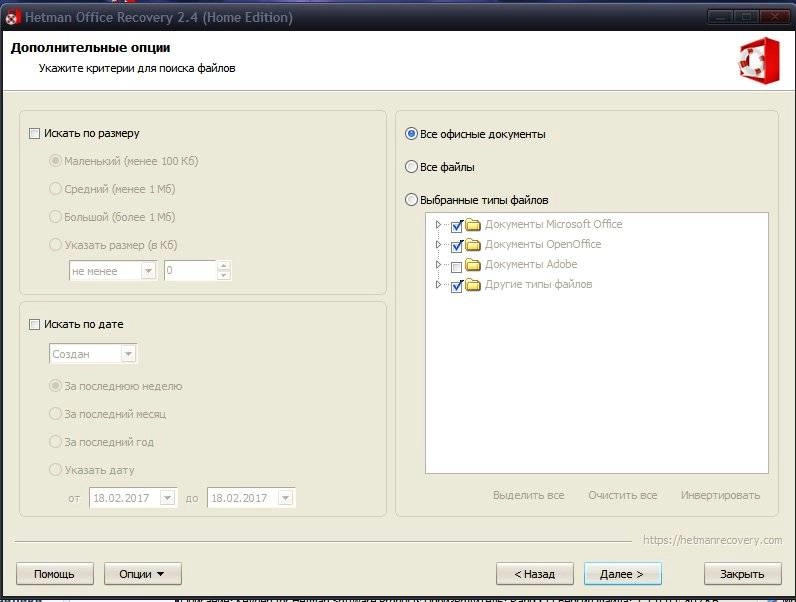The height and width of the screenshot is (602, 796).
Task: Decrease the size value spinner
Action: click(x=224, y=275)
